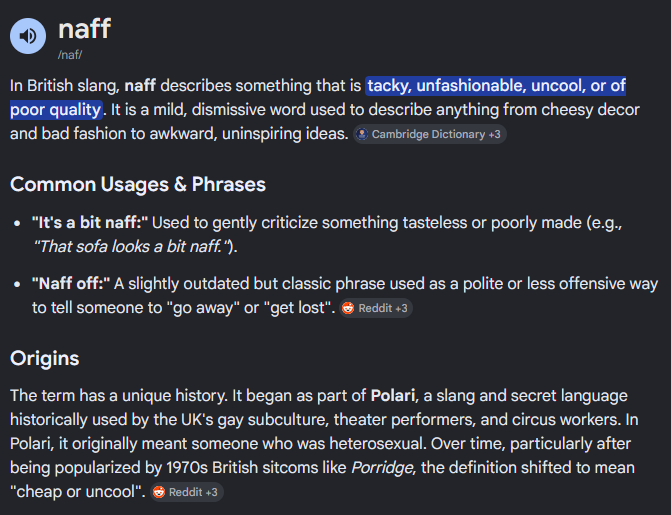Image resolution: width=671 pixels, height=515 pixels.
Task: Click Reddit icon beside "cheap or uncool"
Action: [159, 492]
